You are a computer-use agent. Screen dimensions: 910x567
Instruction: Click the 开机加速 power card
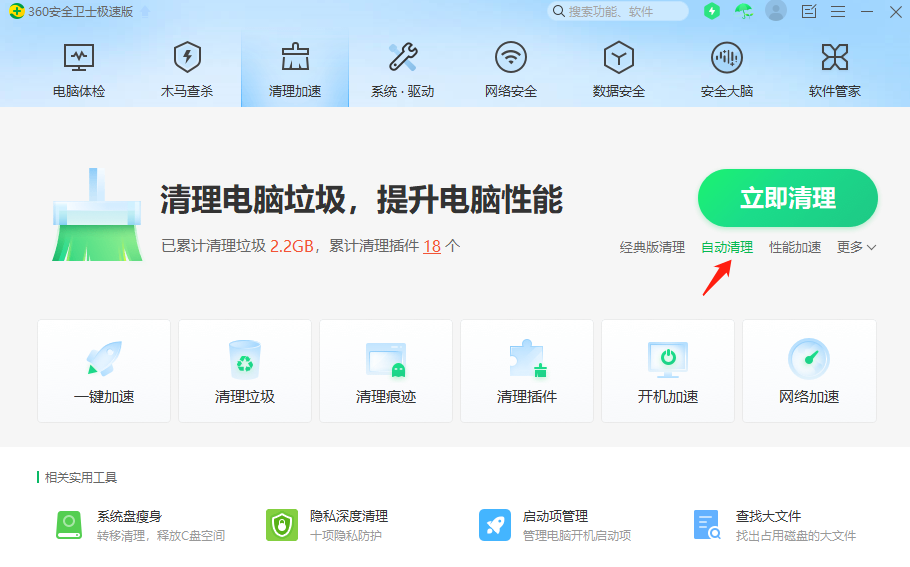coord(668,371)
